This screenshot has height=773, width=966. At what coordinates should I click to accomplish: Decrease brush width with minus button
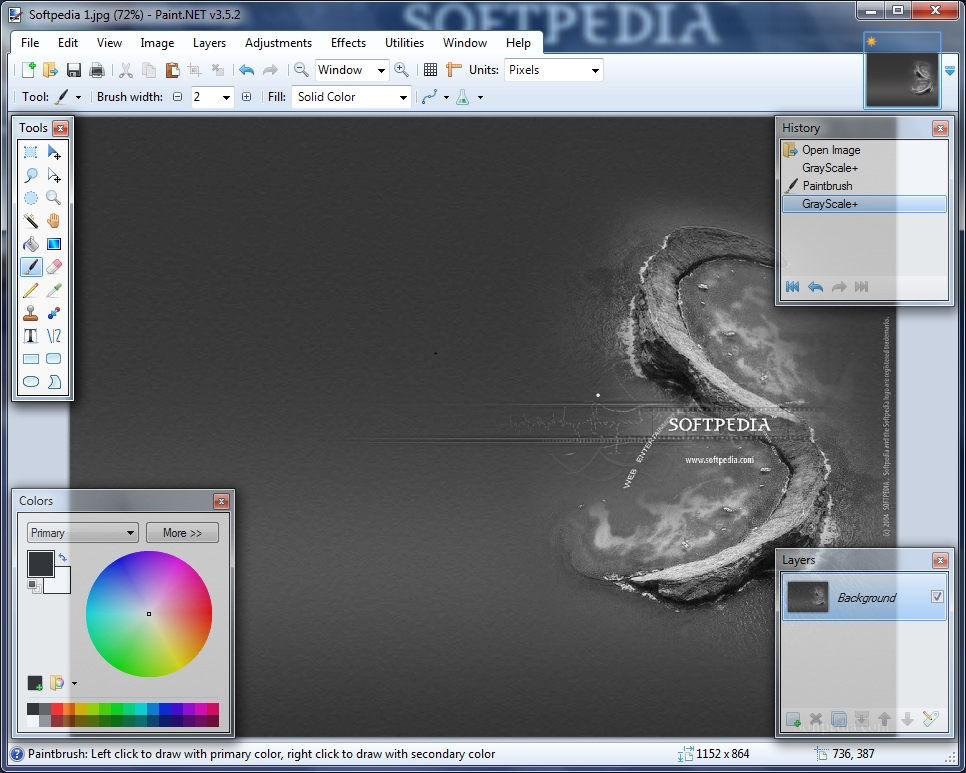point(177,97)
